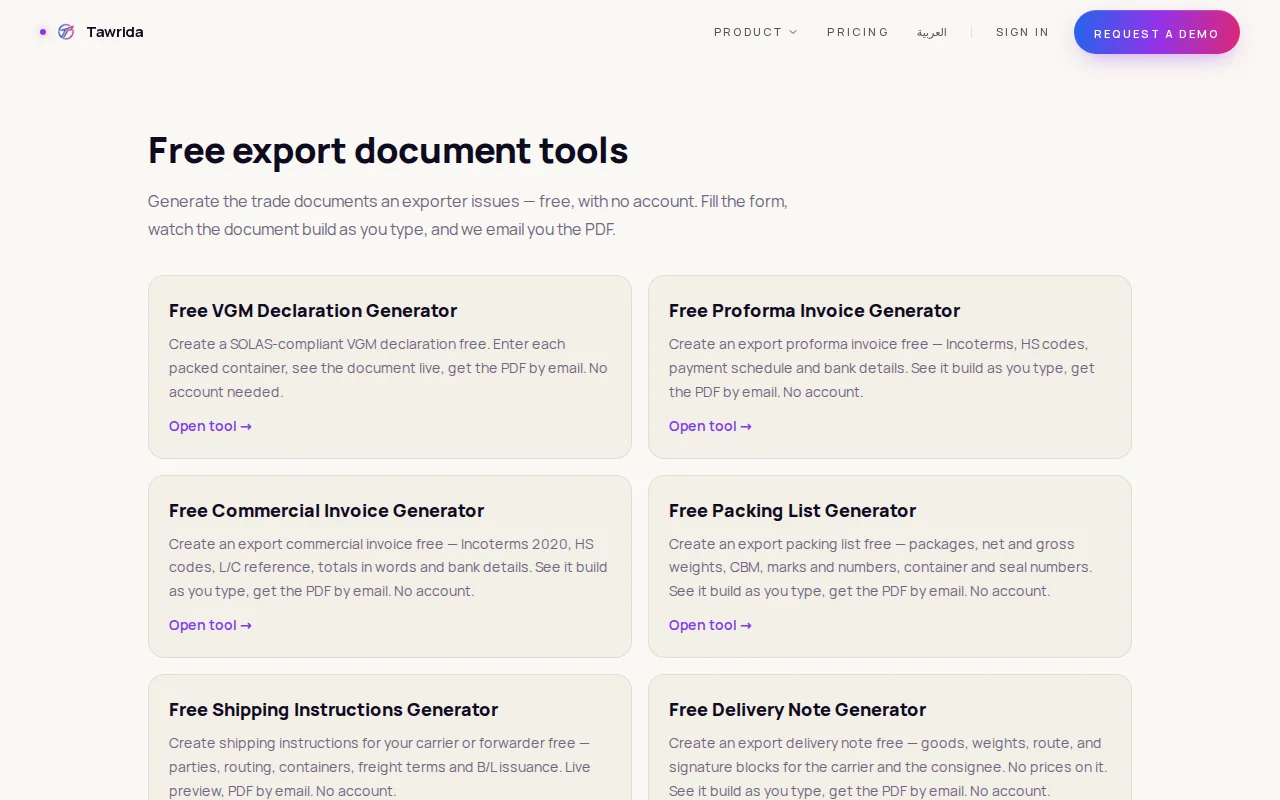The height and width of the screenshot is (800, 1280).
Task: Click the intro paragraph about trade documents
Action: [468, 215]
